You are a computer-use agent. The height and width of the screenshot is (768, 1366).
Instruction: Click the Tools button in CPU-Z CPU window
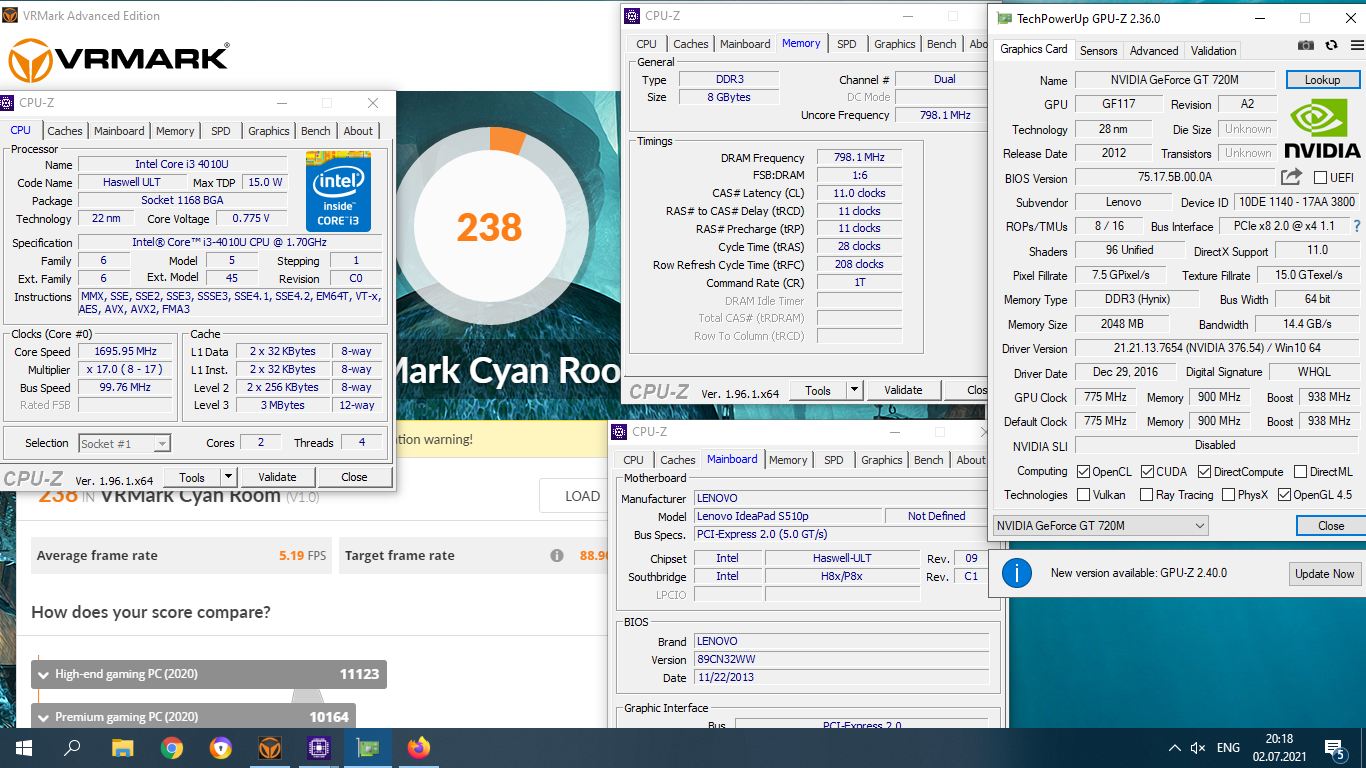tap(191, 477)
